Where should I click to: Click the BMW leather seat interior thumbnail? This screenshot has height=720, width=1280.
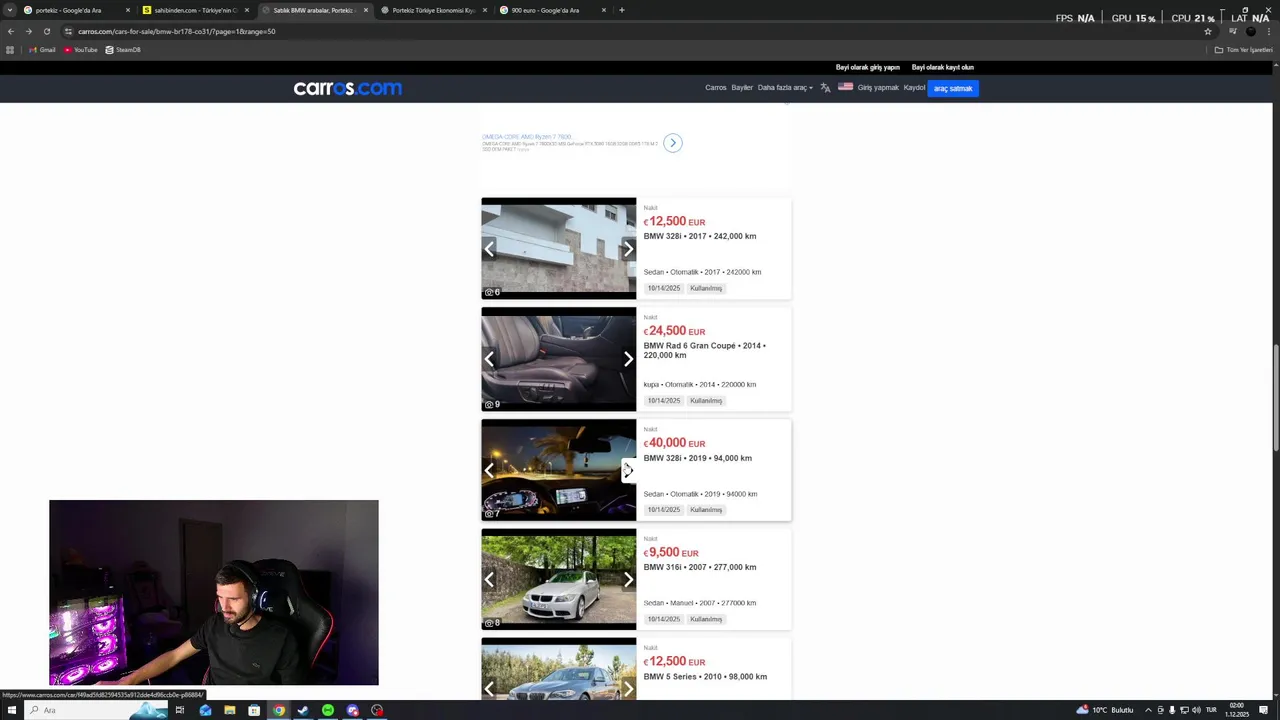click(x=558, y=359)
